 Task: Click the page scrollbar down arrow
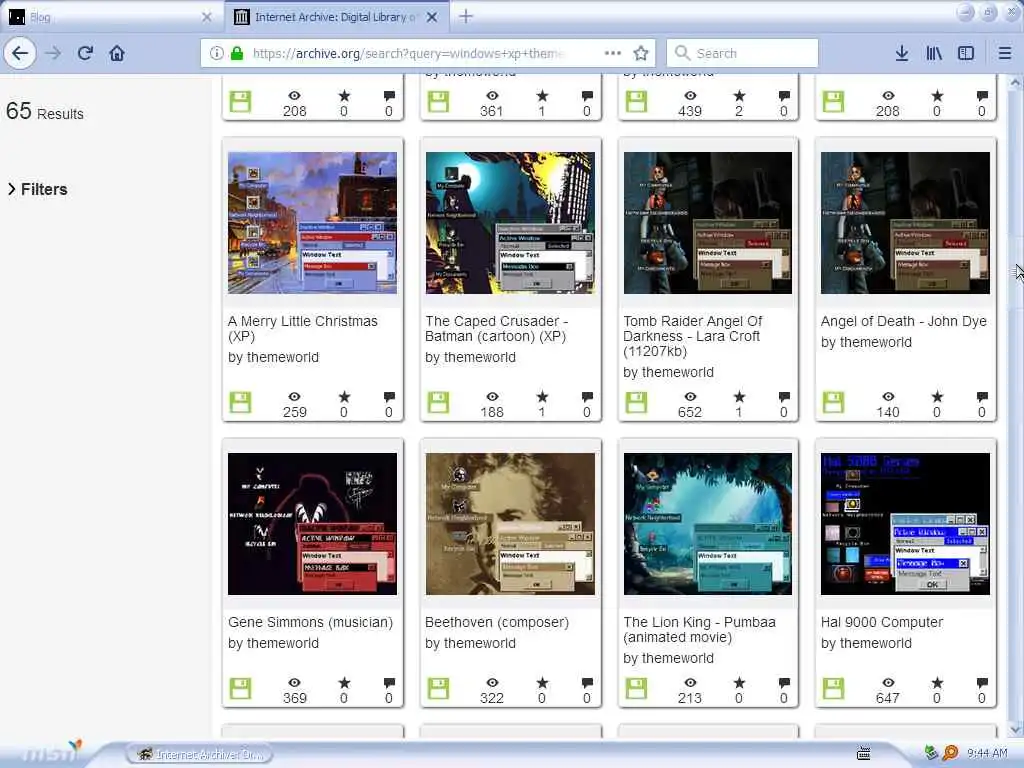pos(1016,729)
